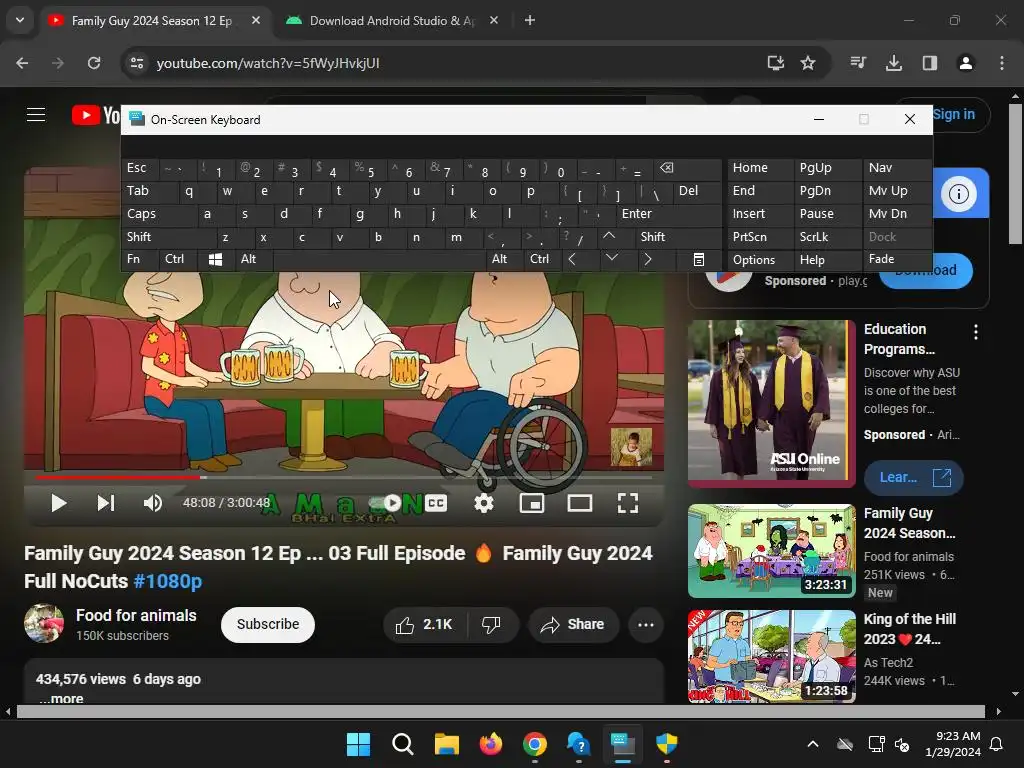Install app icon in address bar

775,63
